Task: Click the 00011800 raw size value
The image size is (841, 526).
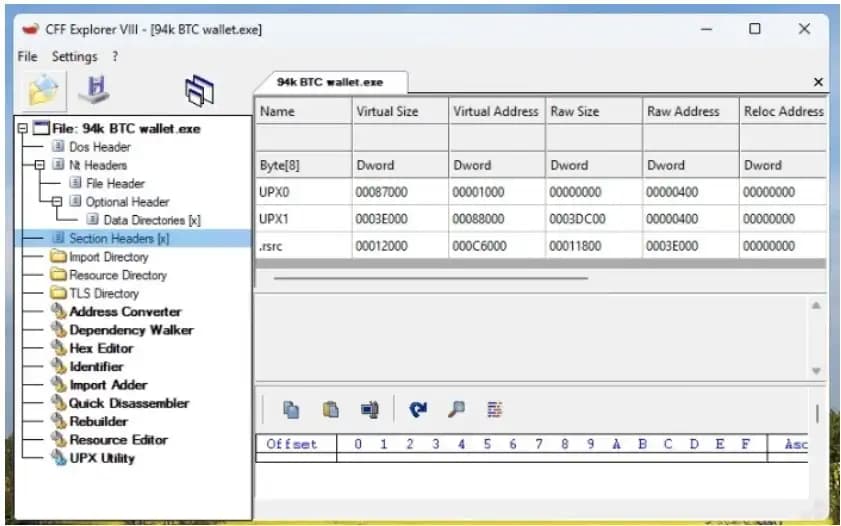Action: [x=575, y=246]
